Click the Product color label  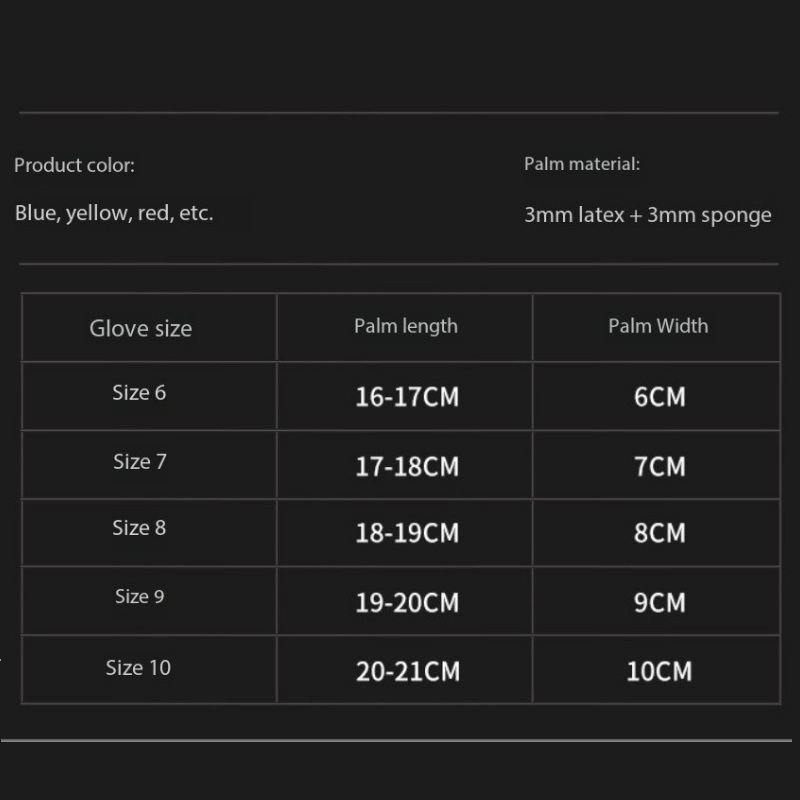[x=74, y=166]
